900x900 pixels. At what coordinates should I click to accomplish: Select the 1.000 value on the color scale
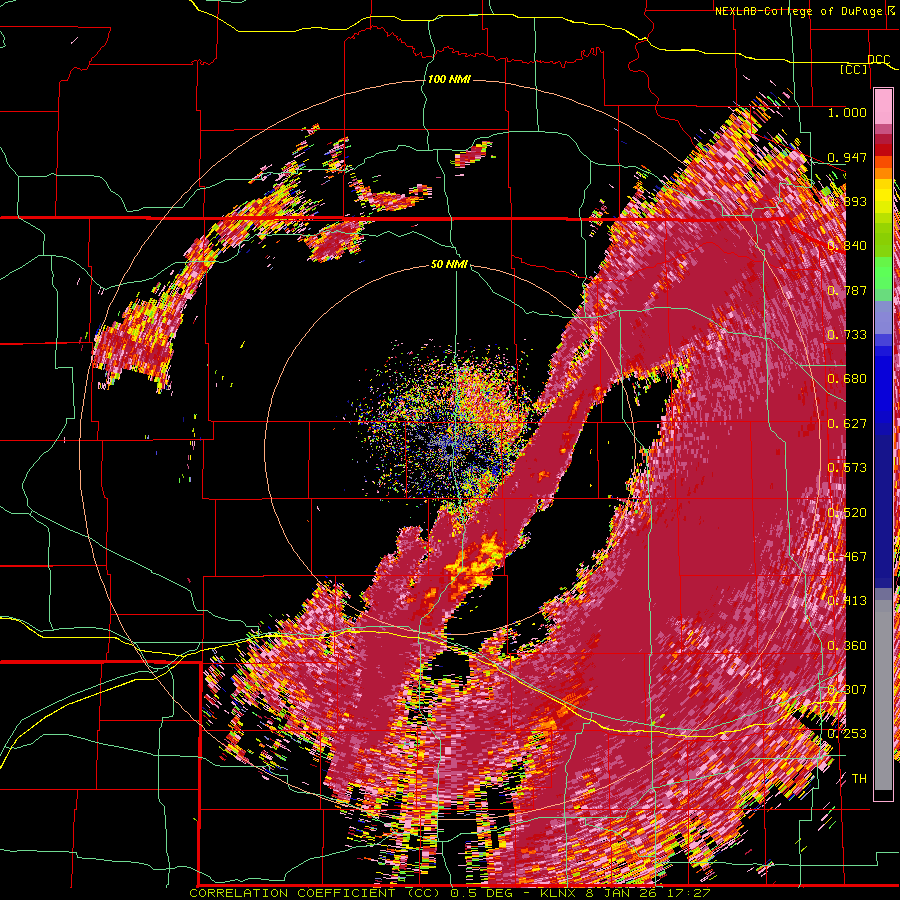point(847,112)
